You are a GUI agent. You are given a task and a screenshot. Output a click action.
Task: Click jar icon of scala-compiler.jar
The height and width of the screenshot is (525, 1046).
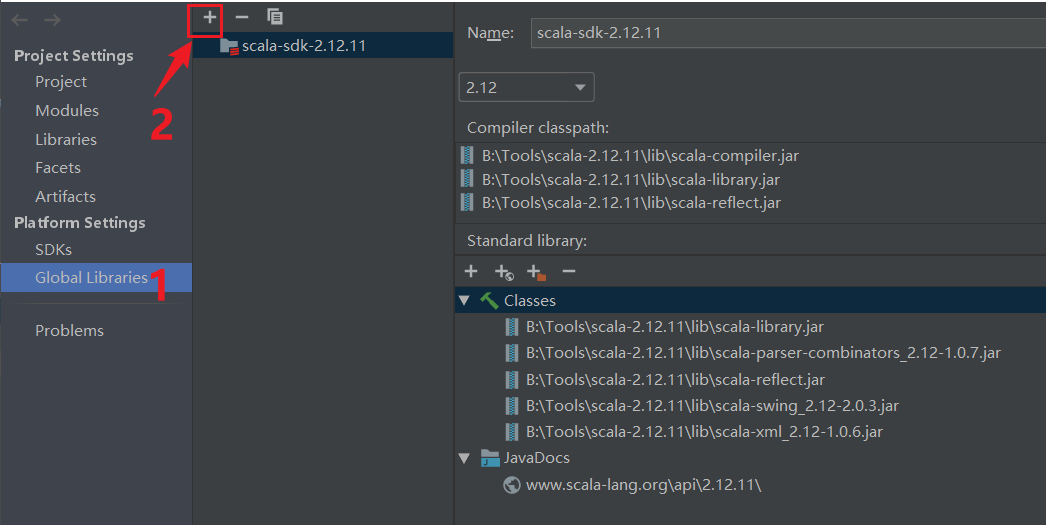pos(467,155)
